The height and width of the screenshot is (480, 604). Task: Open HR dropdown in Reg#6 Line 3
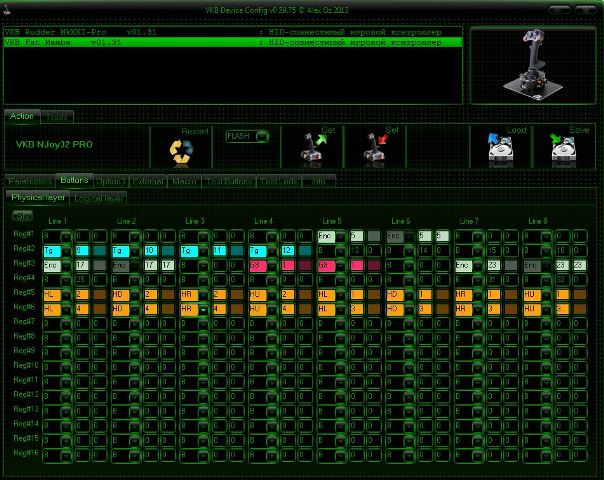pyautogui.click(x=203, y=309)
